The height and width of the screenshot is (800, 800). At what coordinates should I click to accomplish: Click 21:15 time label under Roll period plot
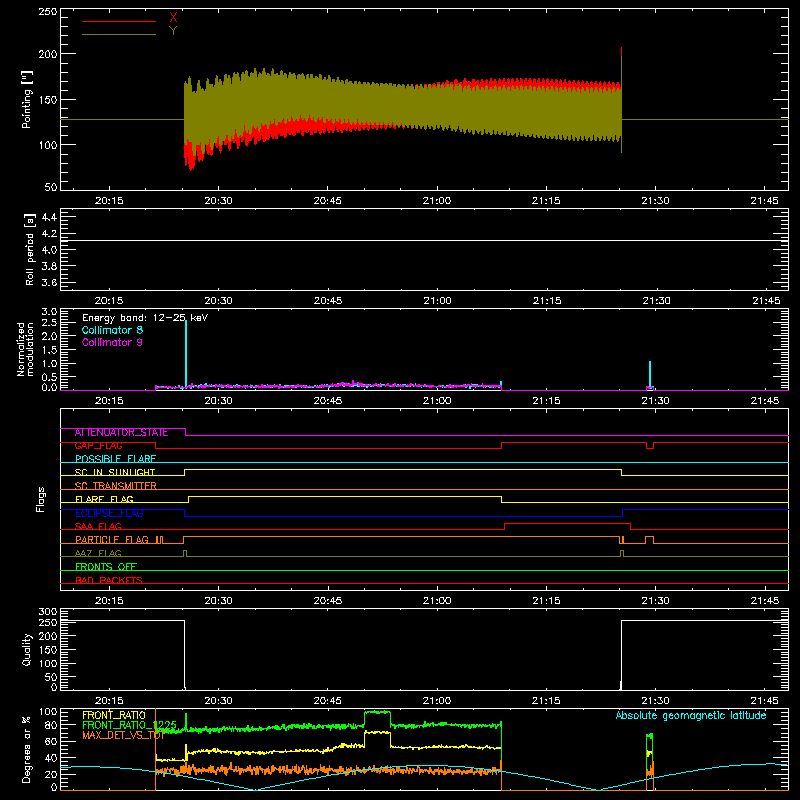coord(547,301)
